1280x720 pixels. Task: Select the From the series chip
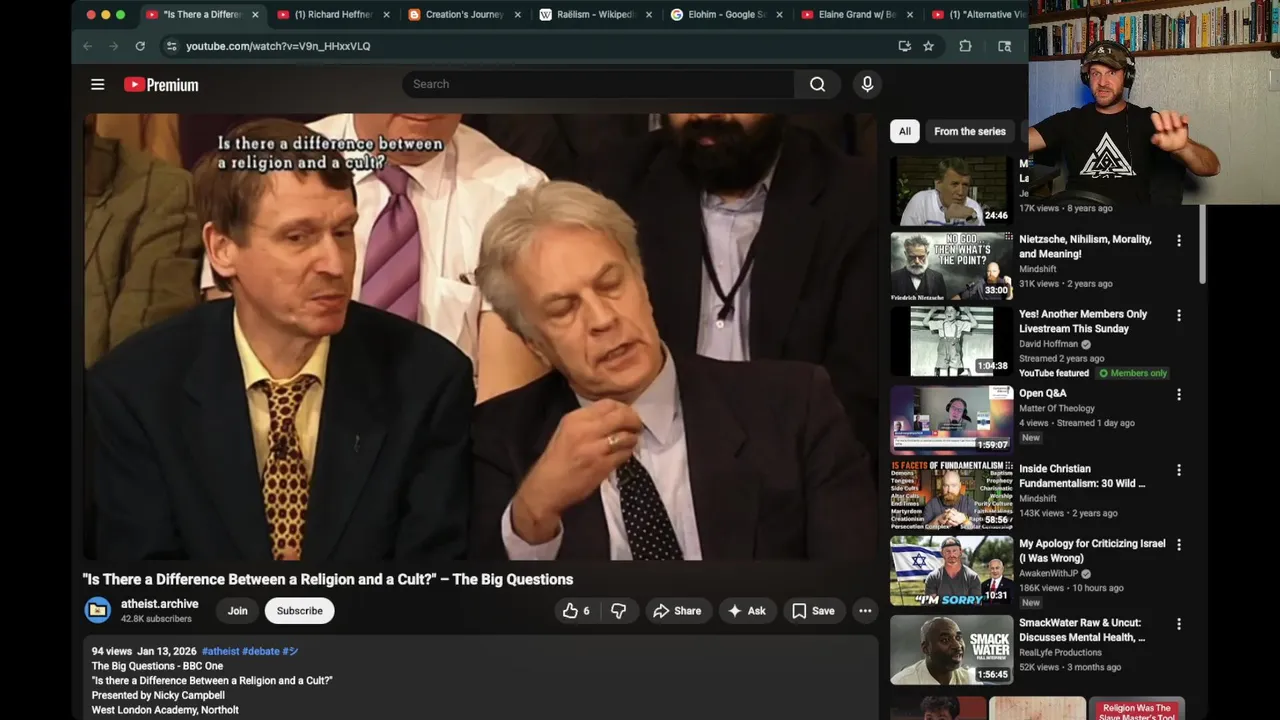click(970, 131)
